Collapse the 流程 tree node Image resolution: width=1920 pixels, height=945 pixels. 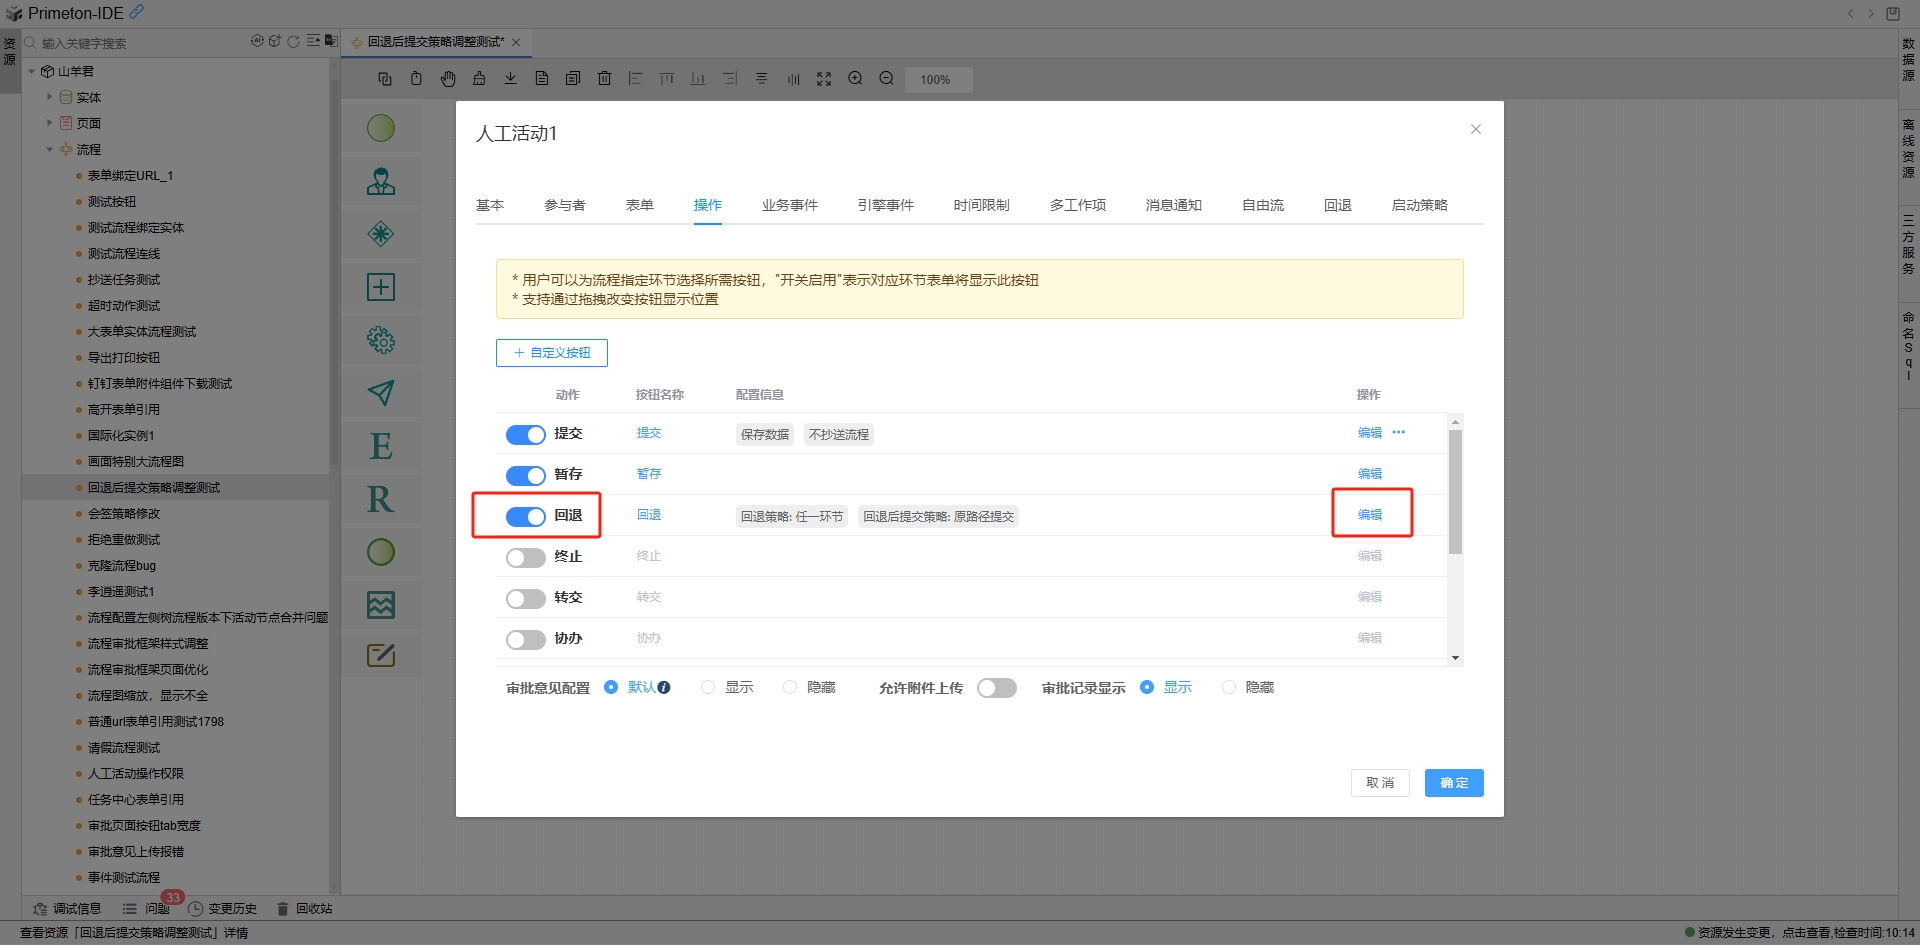pyautogui.click(x=49, y=149)
